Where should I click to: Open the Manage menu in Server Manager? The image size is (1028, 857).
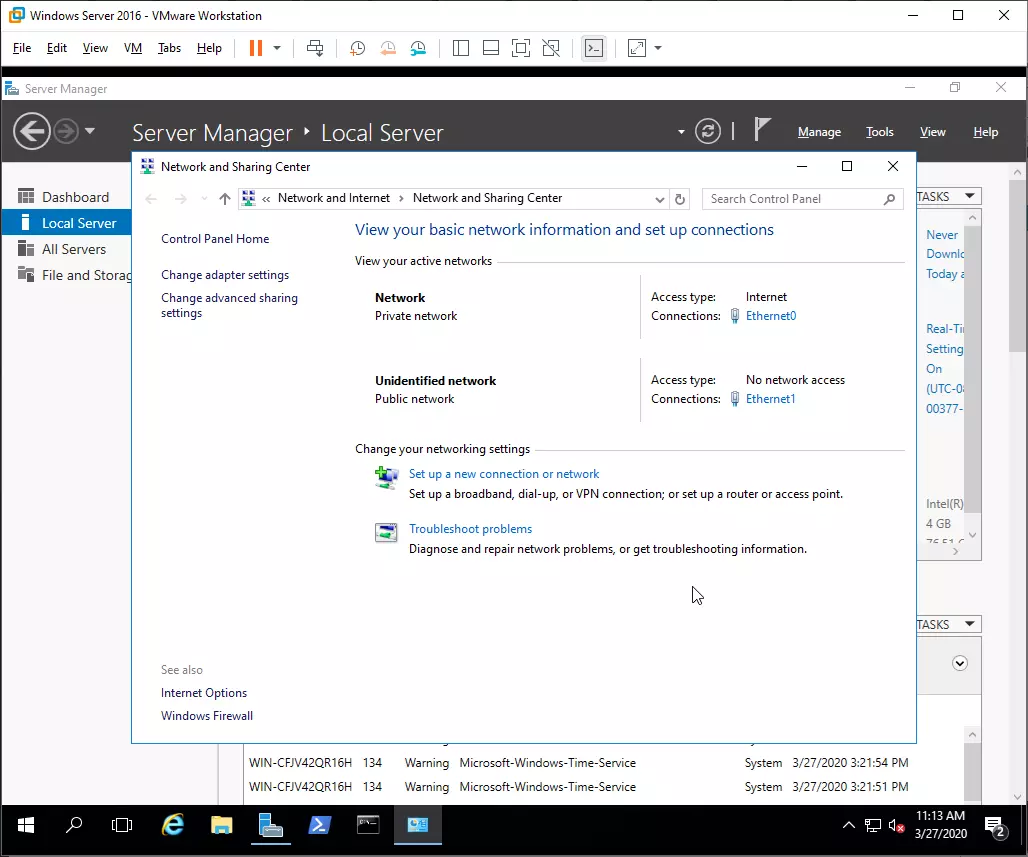(x=819, y=132)
